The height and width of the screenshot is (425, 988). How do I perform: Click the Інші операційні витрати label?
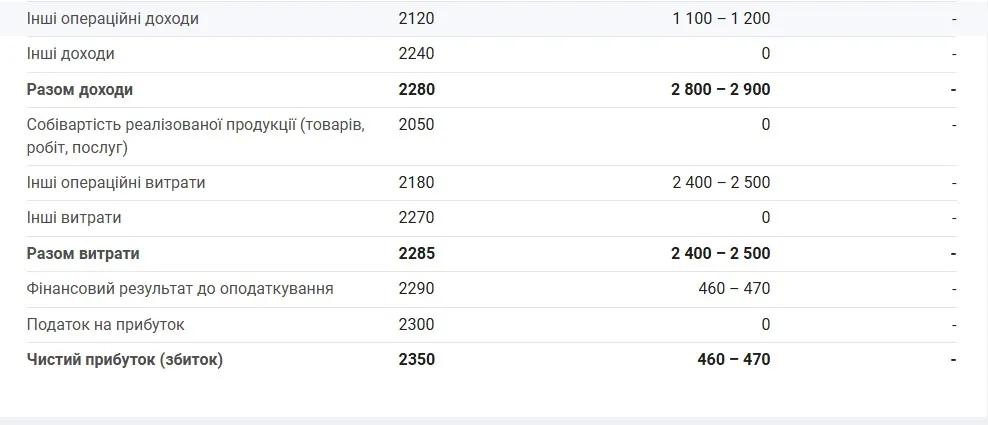(x=116, y=183)
